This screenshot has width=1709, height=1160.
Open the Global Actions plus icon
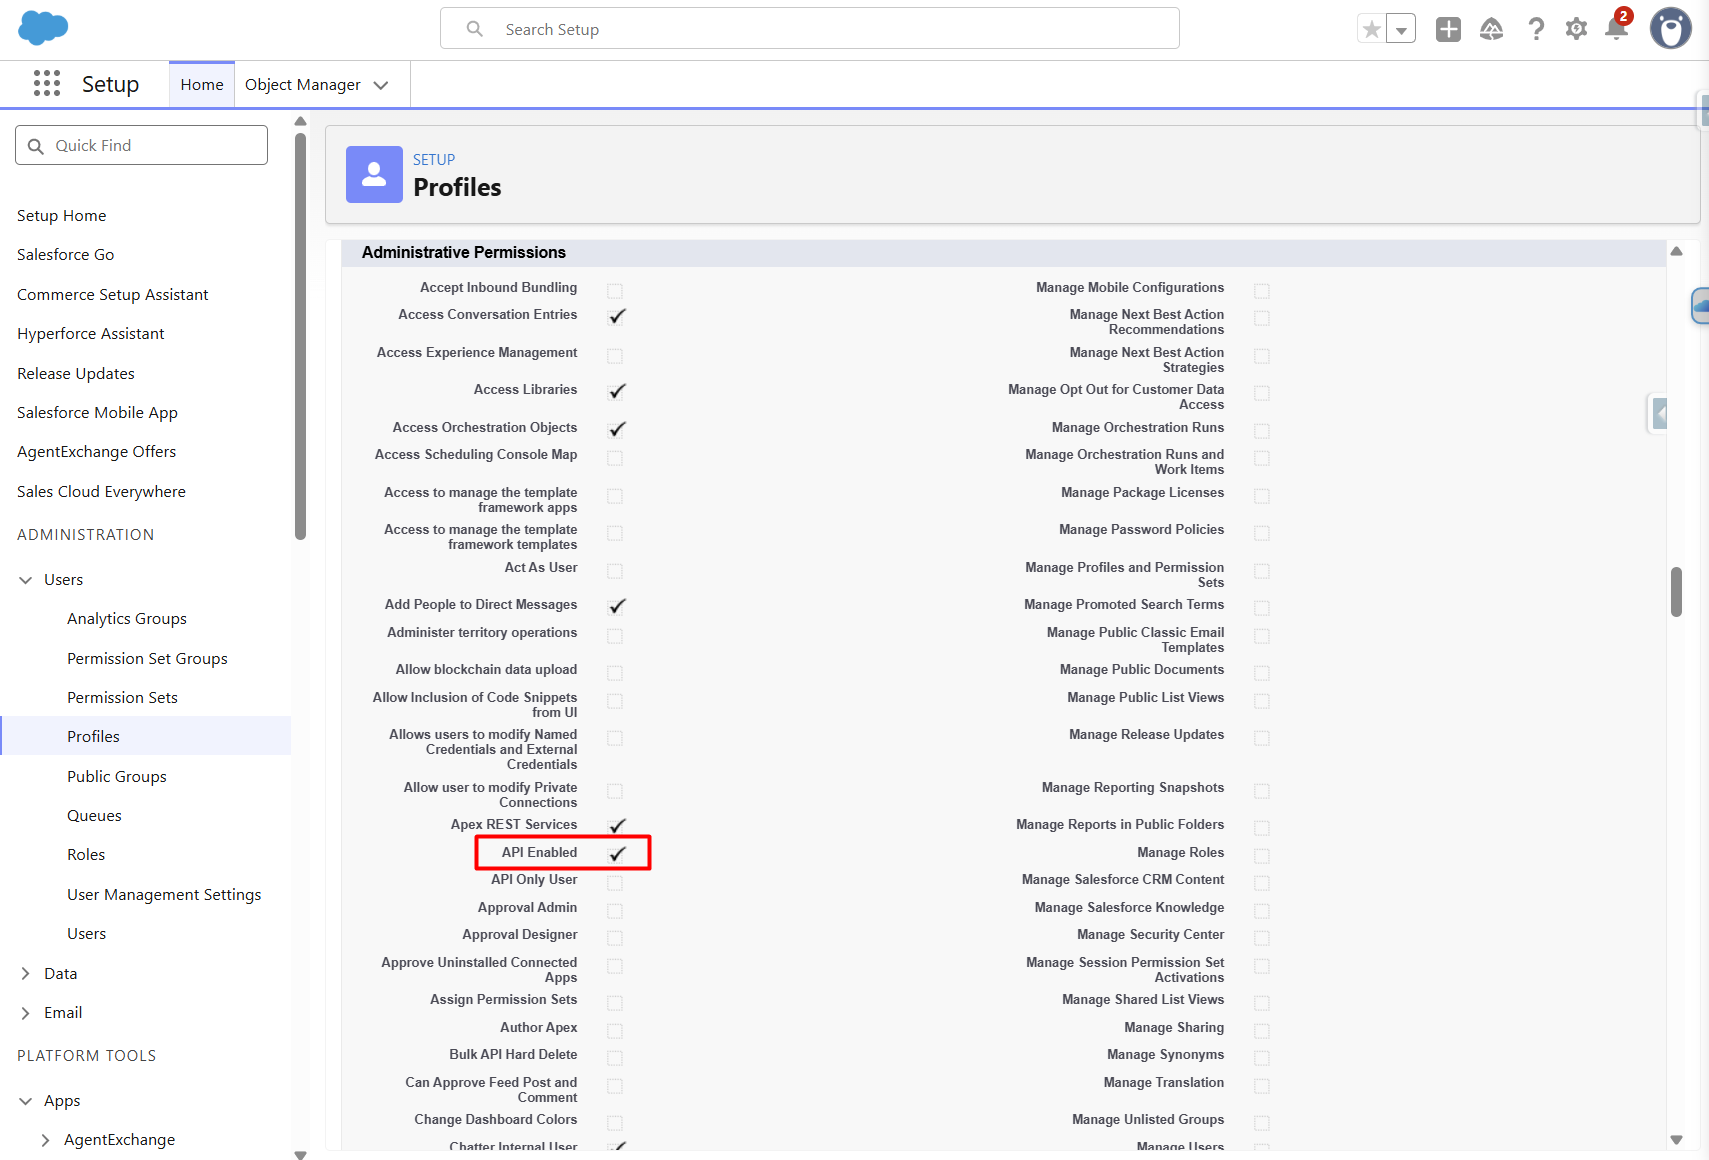1448,29
